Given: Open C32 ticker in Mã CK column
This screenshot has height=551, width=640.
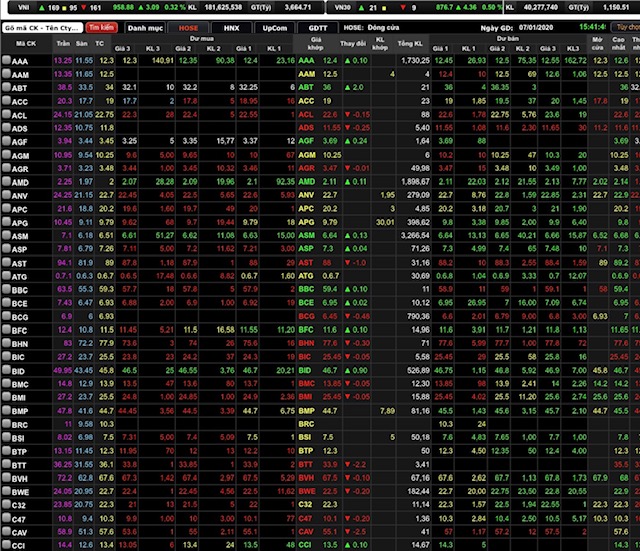Looking at the screenshot, I should click(19, 505).
